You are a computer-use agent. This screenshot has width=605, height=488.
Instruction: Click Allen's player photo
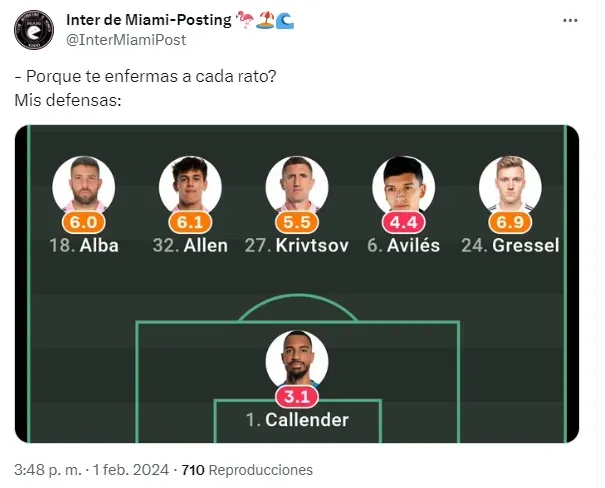coord(190,184)
